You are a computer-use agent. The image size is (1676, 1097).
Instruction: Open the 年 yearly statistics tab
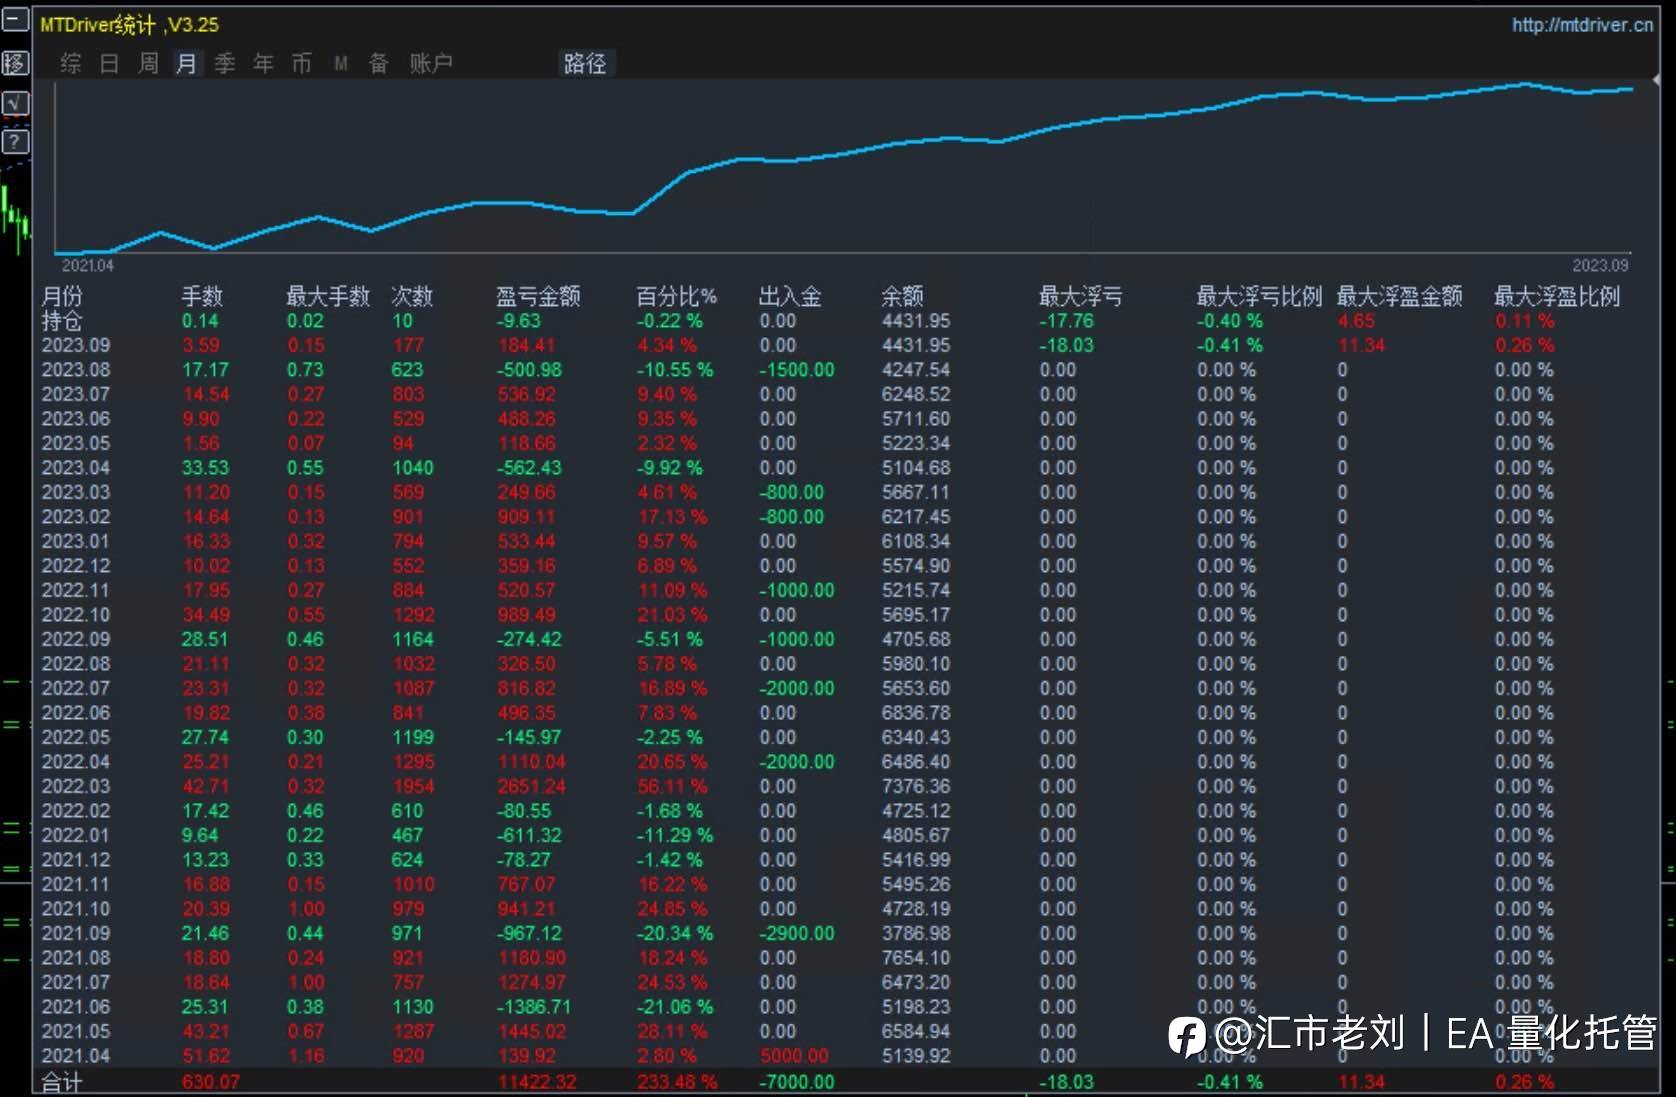[x=263, y=64]
